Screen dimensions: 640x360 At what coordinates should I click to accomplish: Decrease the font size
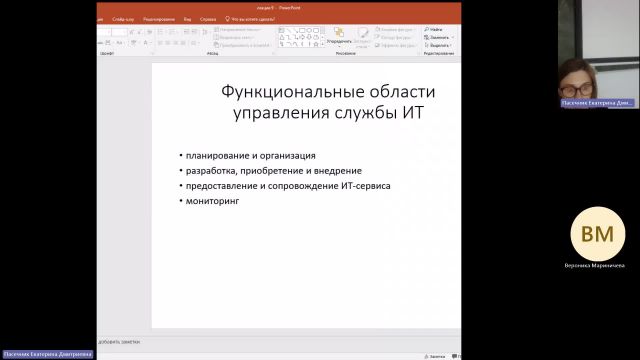140,32
